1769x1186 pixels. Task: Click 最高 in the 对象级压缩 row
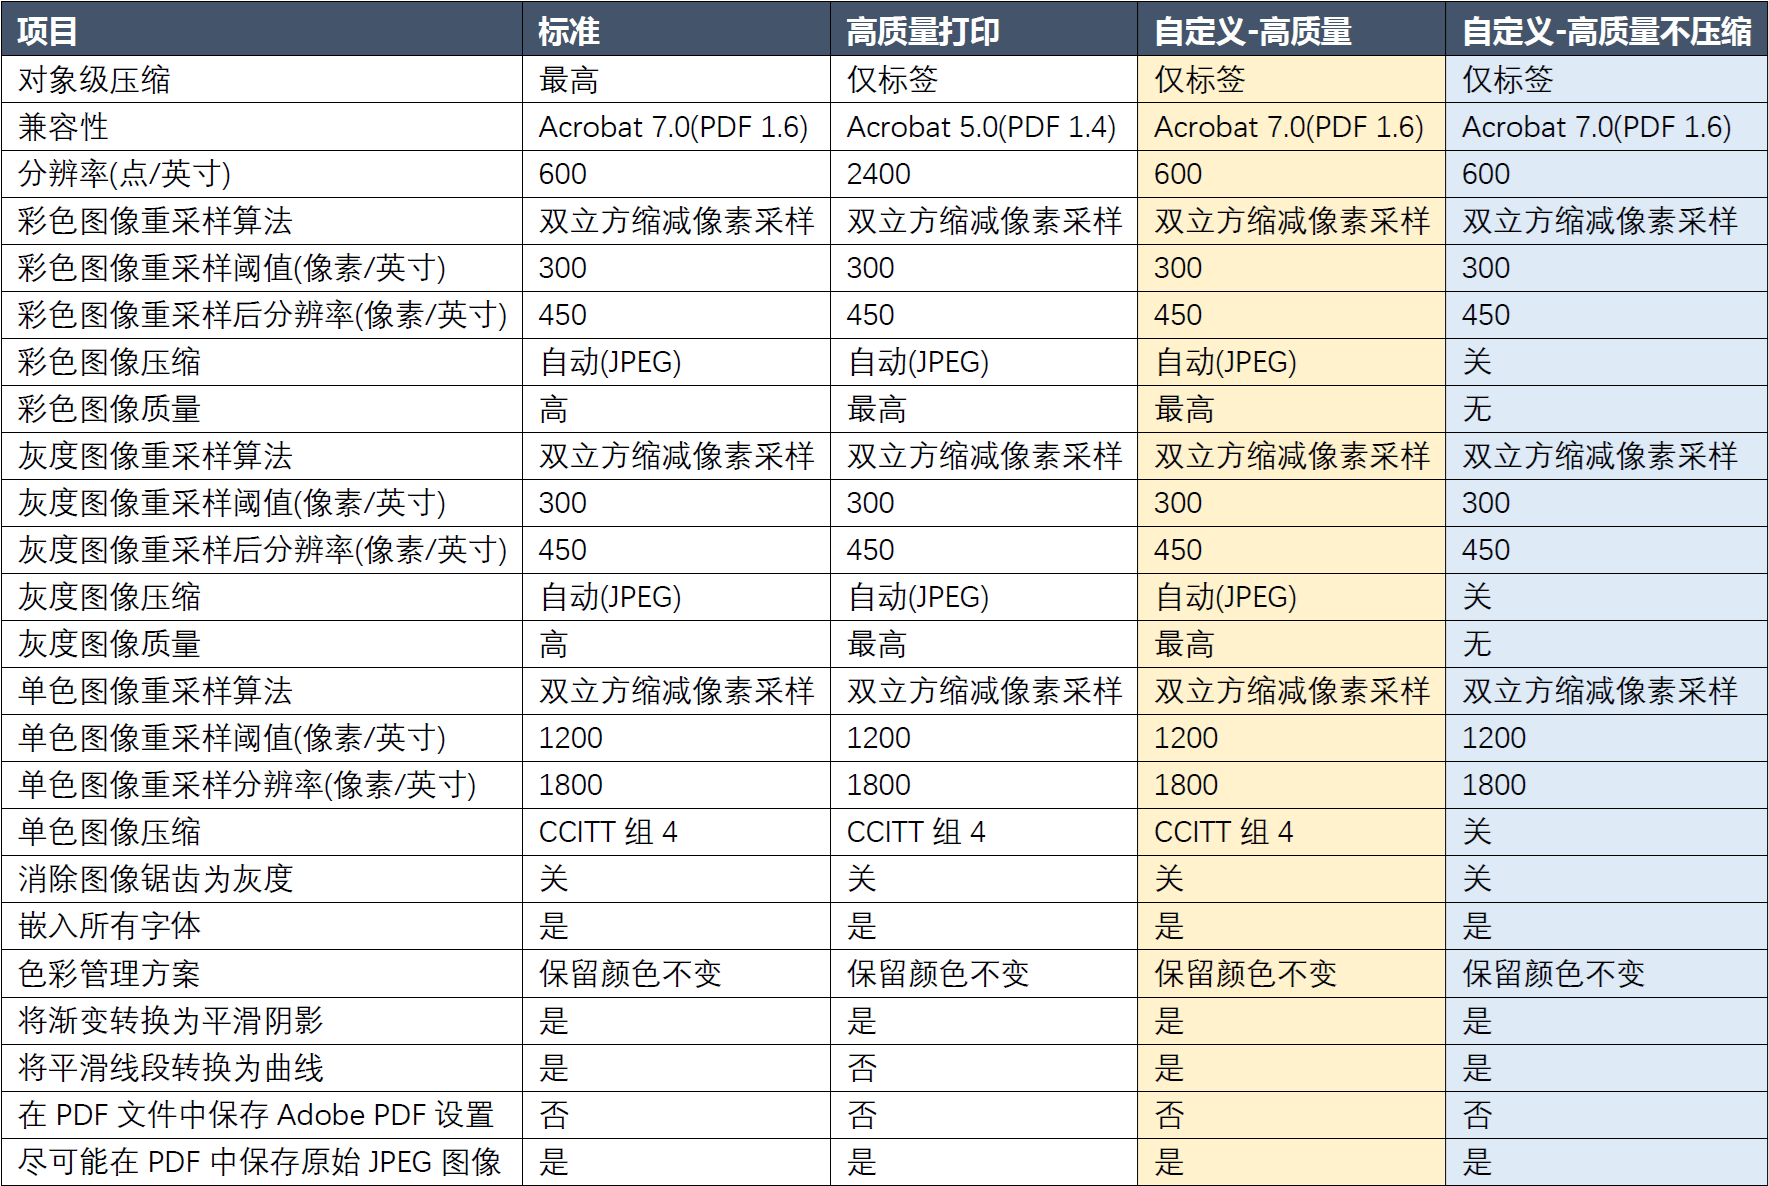click(569, 80)
